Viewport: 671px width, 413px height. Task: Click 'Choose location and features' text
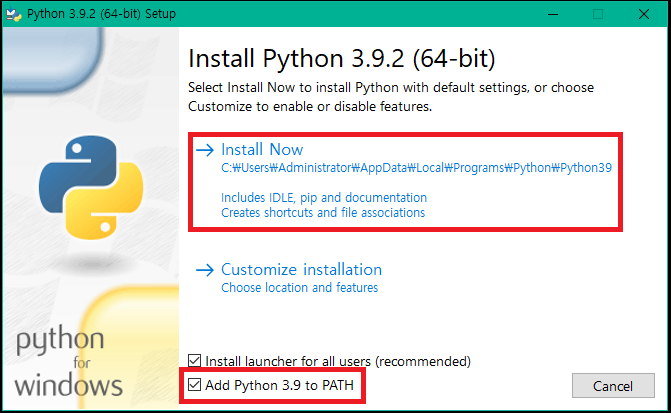click(x=300, y=288)
